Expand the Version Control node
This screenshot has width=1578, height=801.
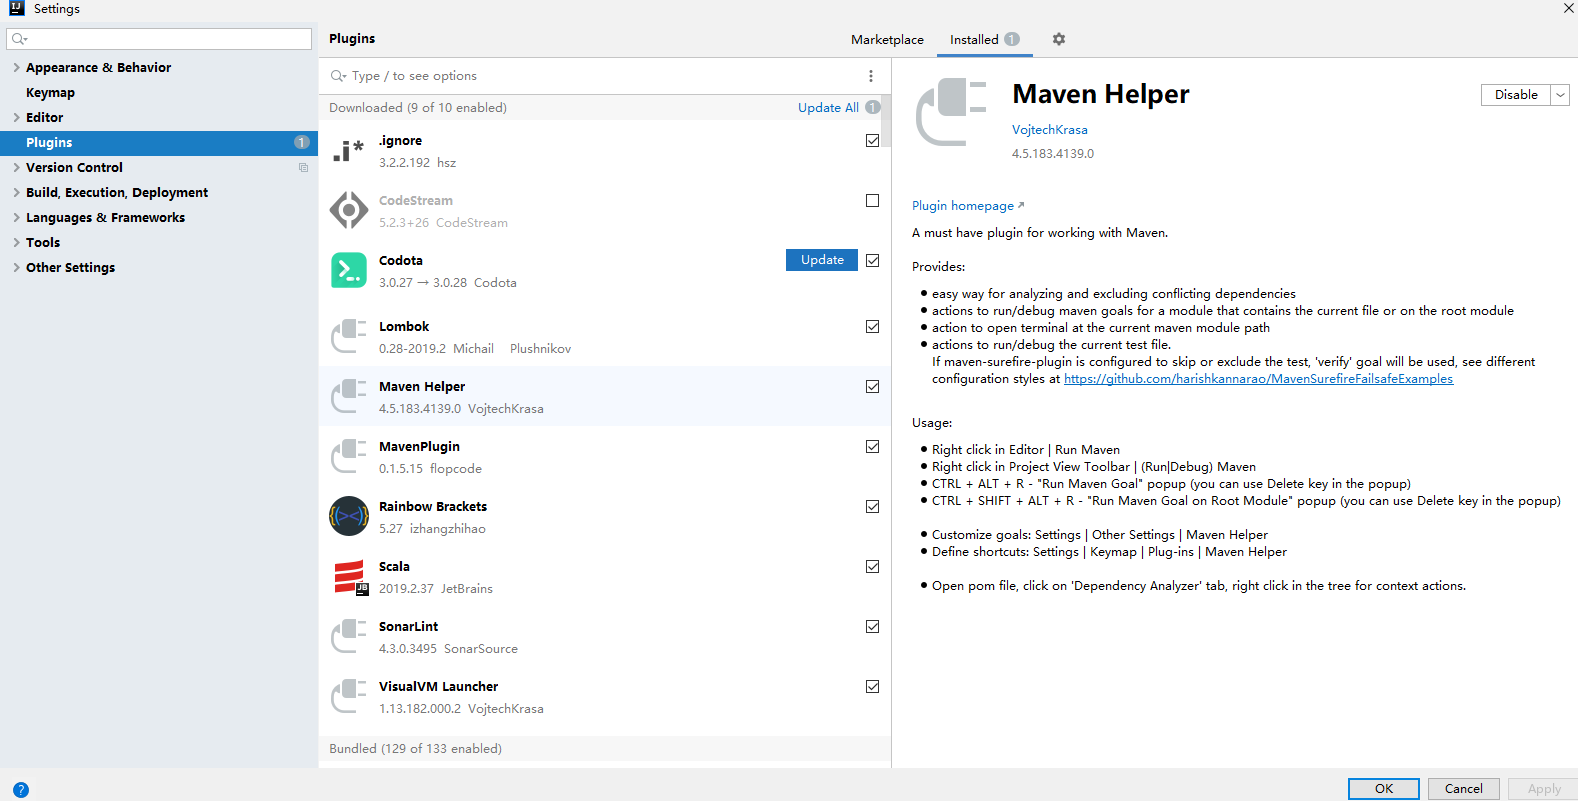click(16, 168)
